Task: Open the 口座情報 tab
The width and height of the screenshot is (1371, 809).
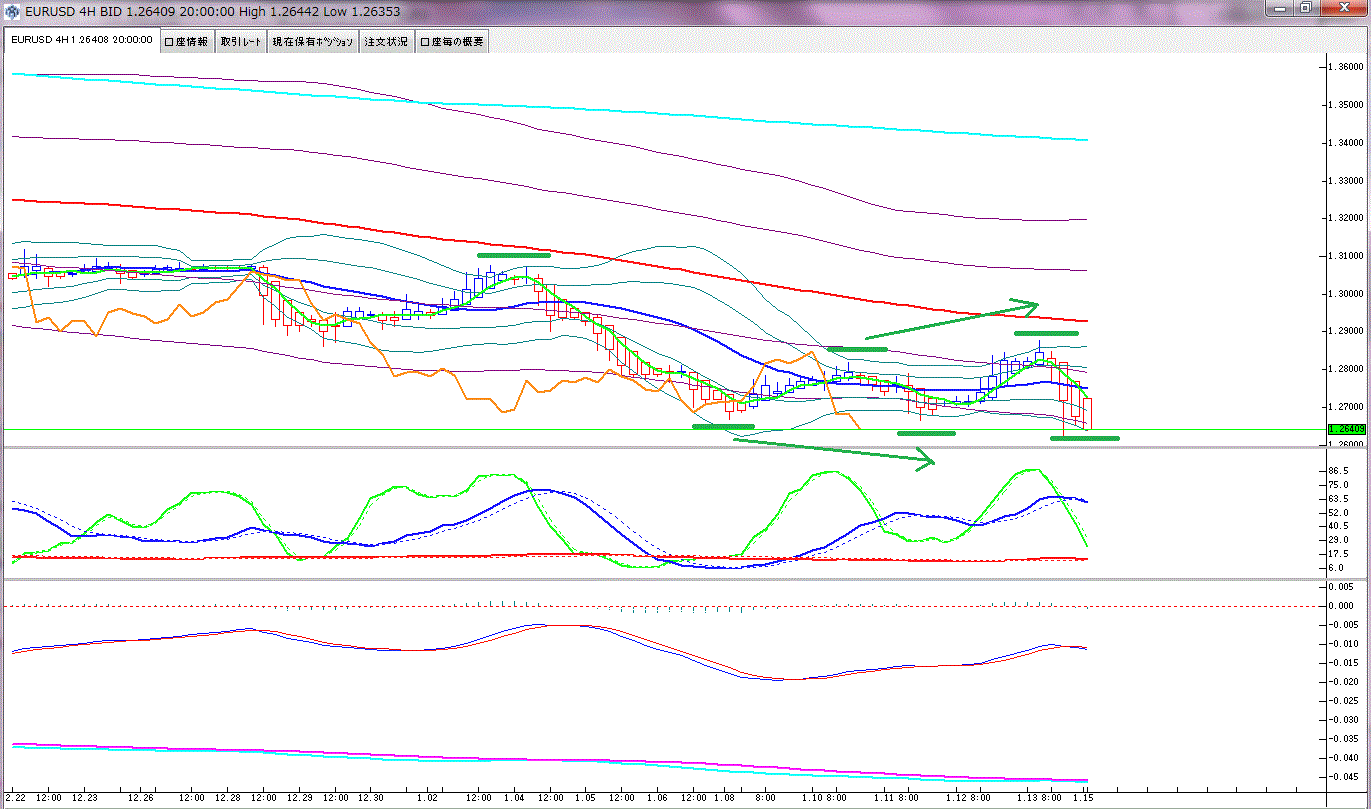Action: tap(186, 41)
